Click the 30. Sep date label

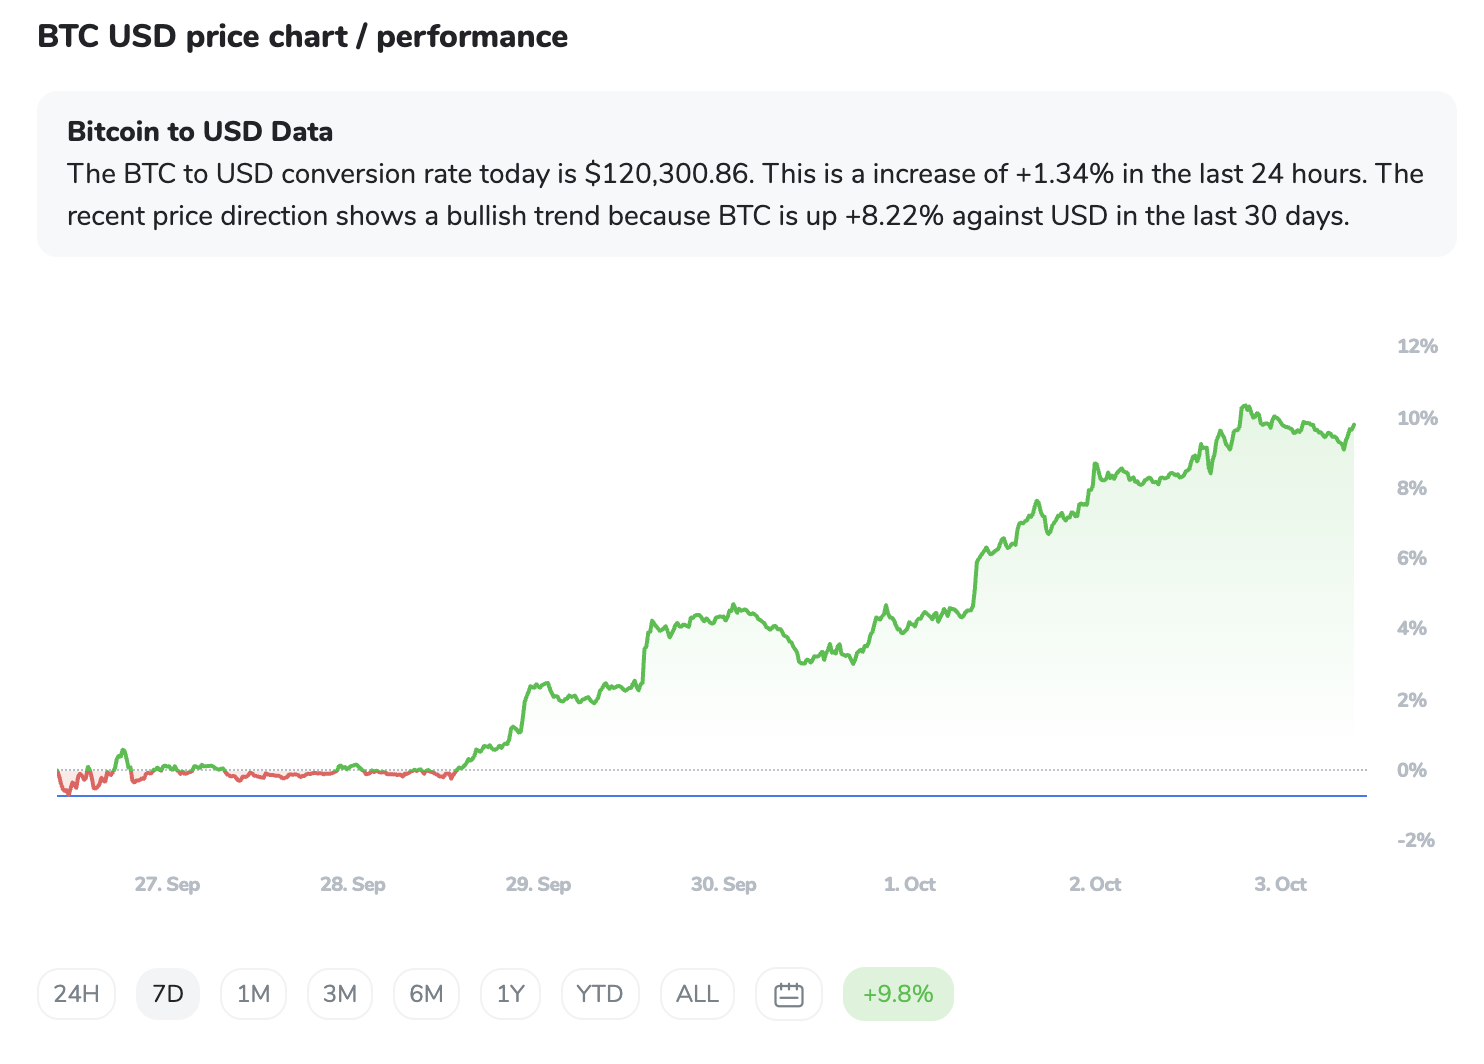coord(723,884)
